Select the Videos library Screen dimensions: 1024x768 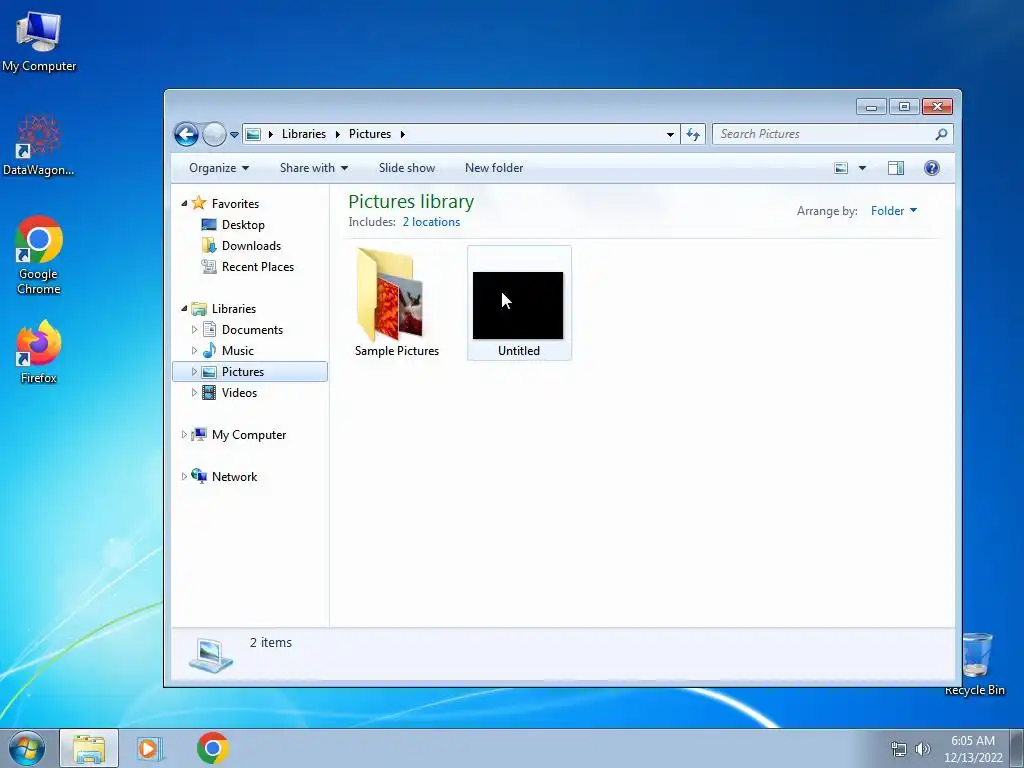click(x=239, y=392)
